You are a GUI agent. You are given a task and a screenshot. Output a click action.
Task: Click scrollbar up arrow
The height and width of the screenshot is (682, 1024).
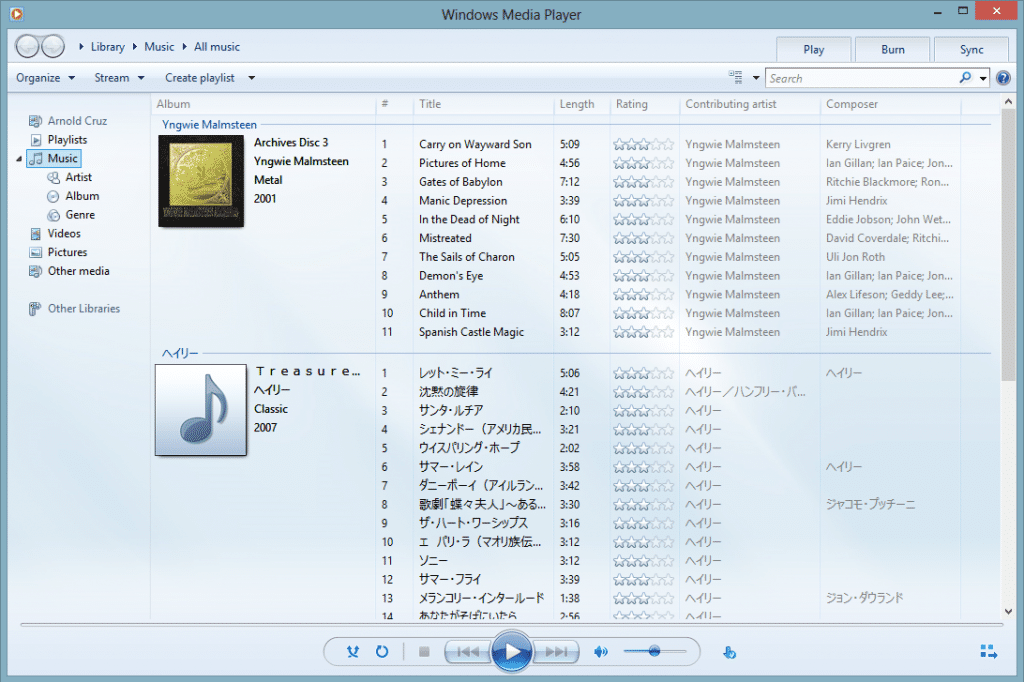click(x=1008, y=102)
